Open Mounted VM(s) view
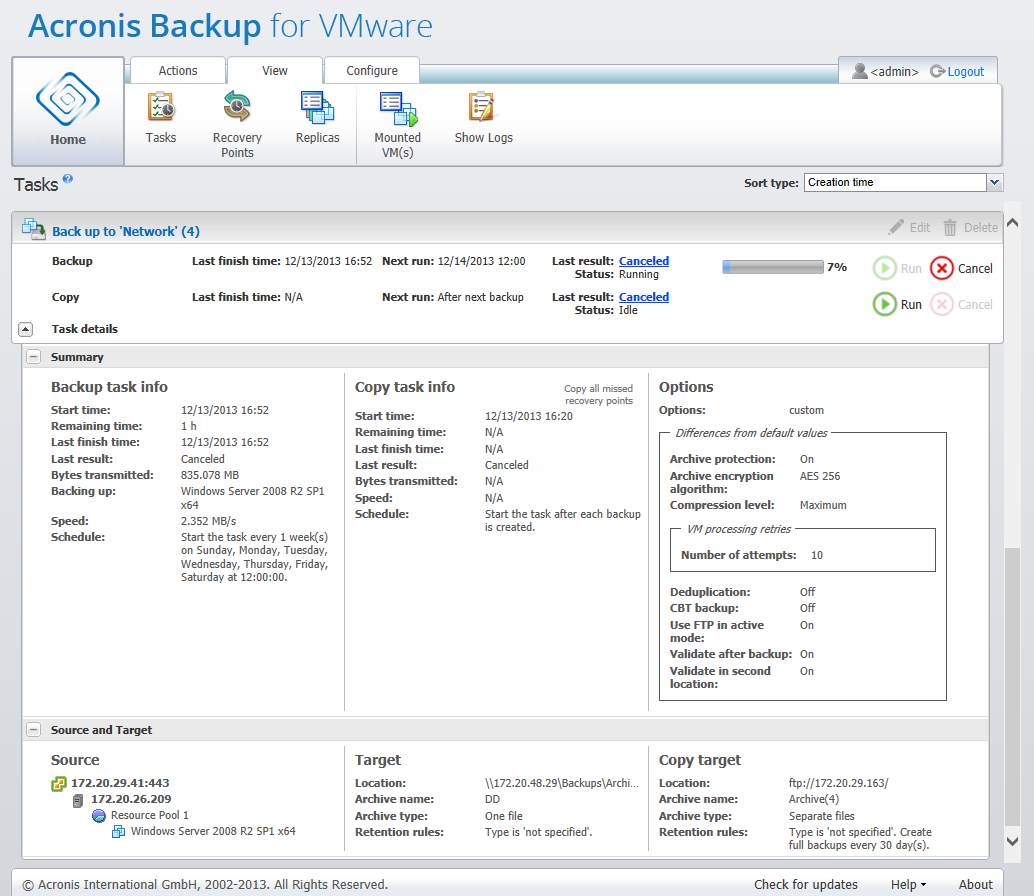This screenshot has width=1034, height=896. (x=398, y=109)
